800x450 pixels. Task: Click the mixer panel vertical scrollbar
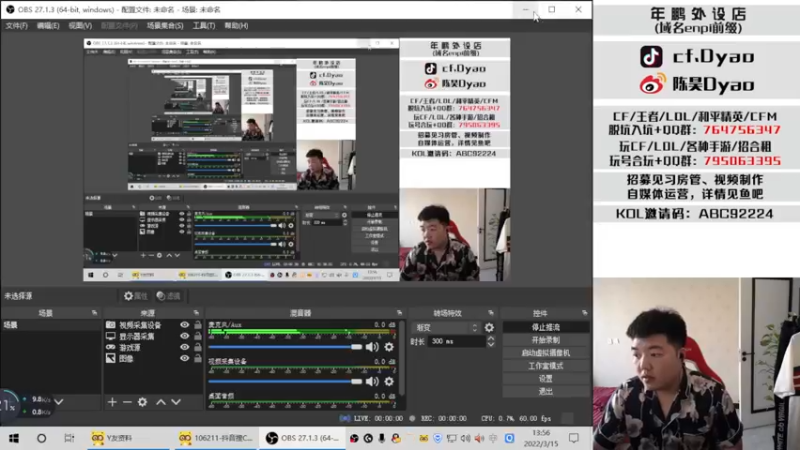coord(402,357)
